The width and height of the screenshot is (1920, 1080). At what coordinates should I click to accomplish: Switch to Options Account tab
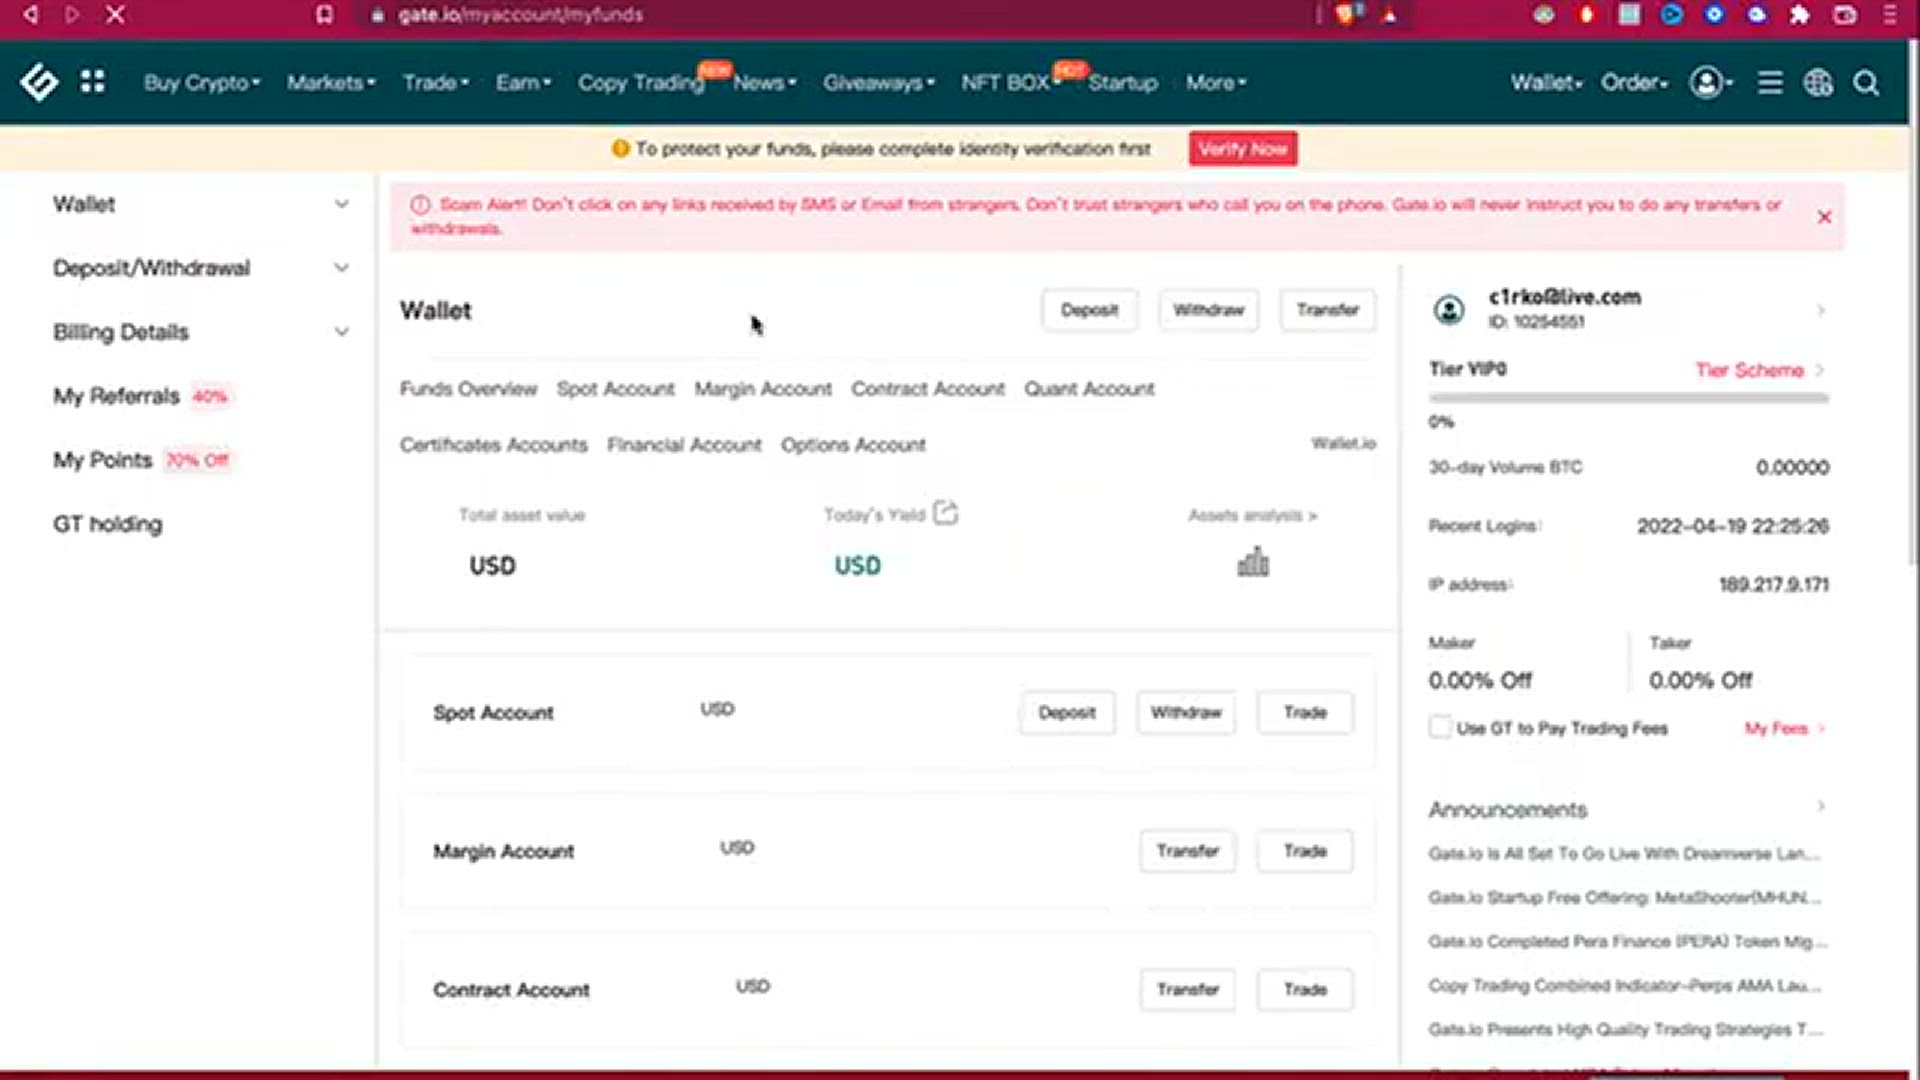pos(853,445)
